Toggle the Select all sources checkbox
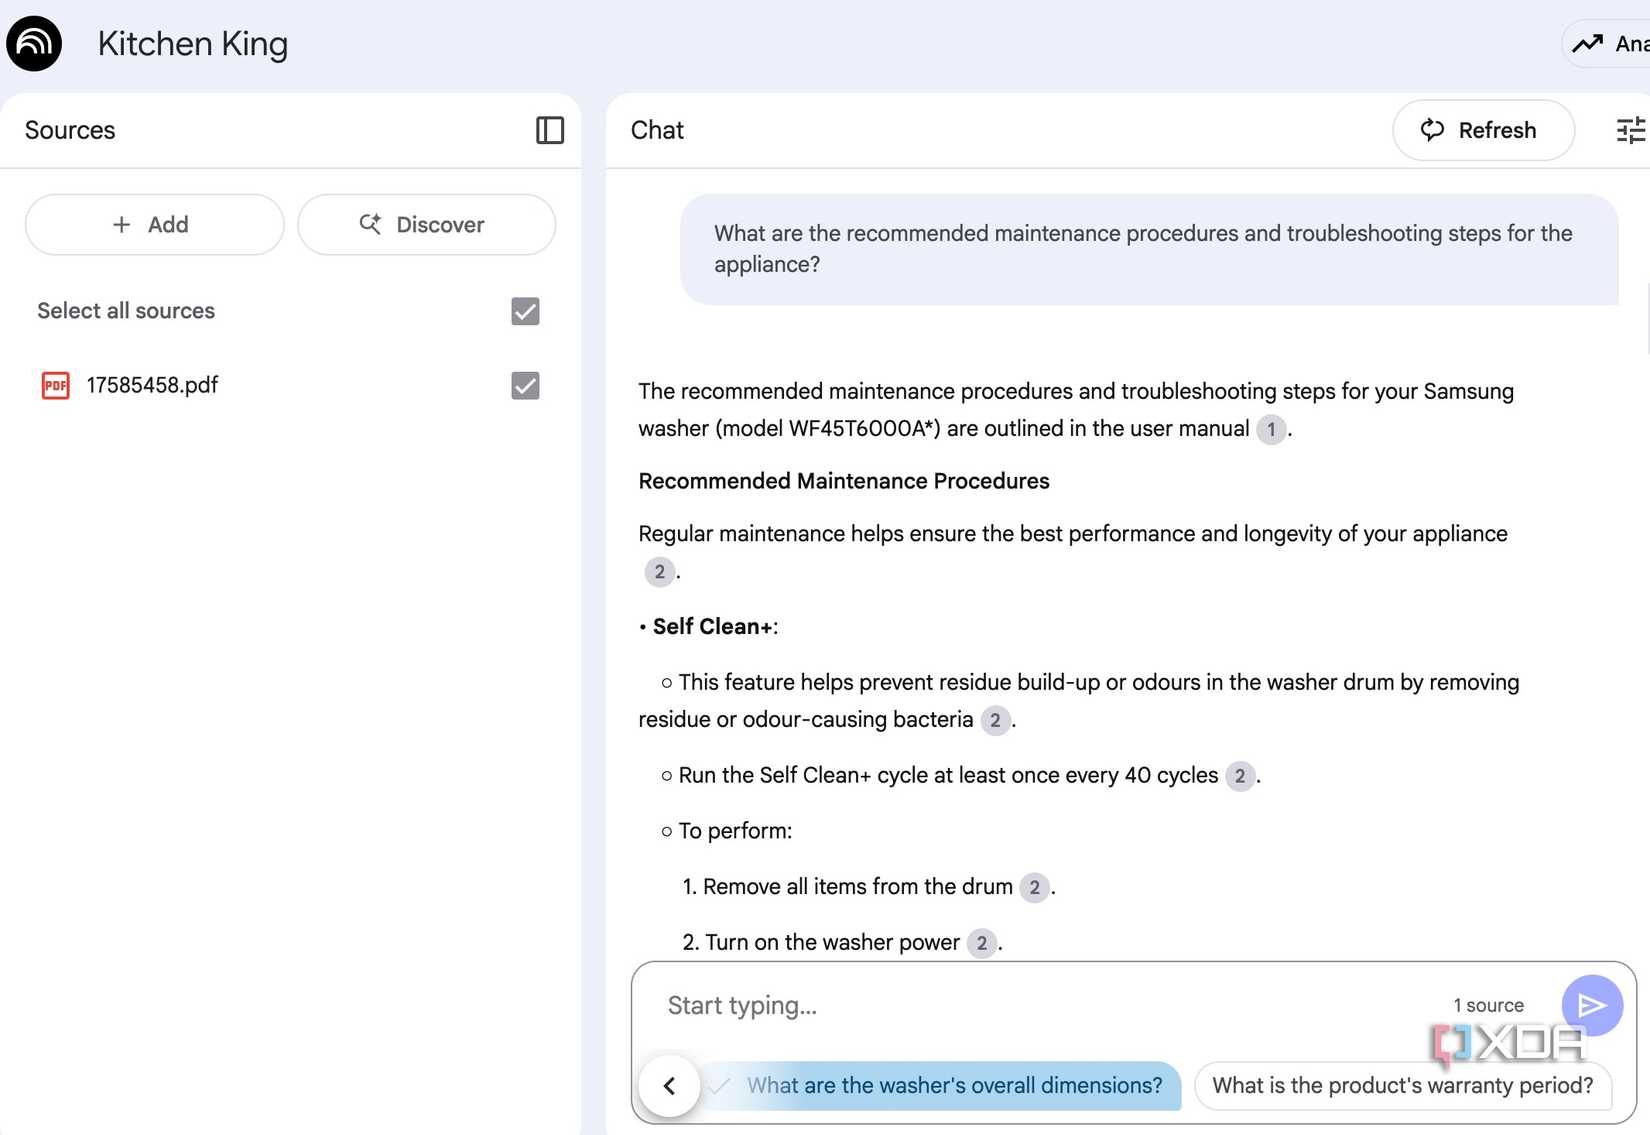 coord(524,311)
